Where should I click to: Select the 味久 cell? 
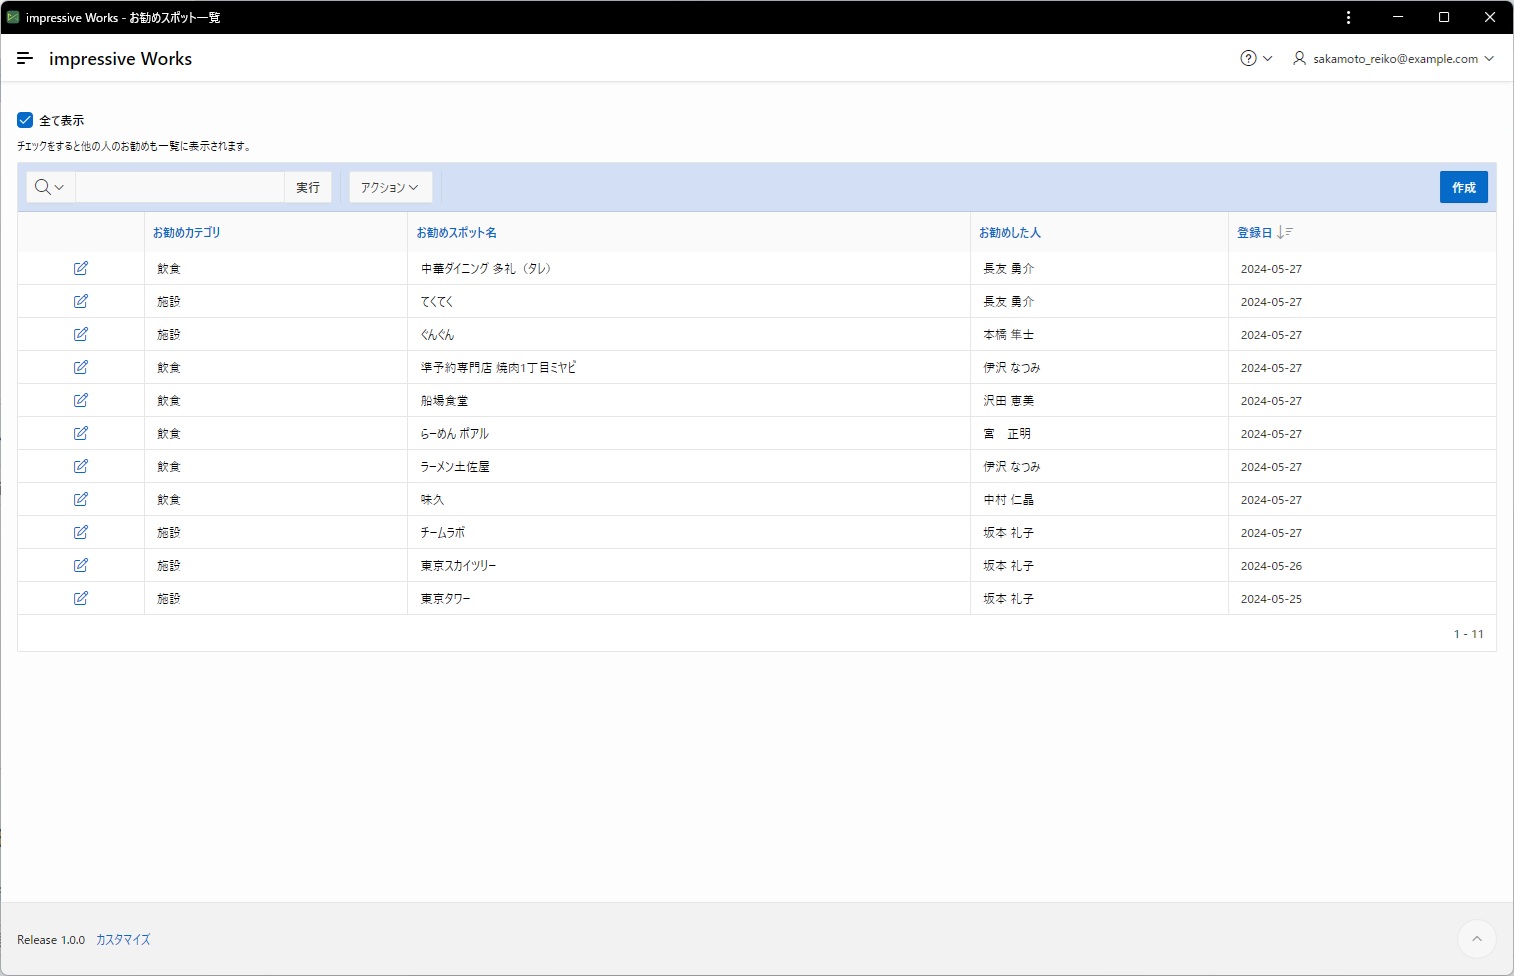coord(689,499)
